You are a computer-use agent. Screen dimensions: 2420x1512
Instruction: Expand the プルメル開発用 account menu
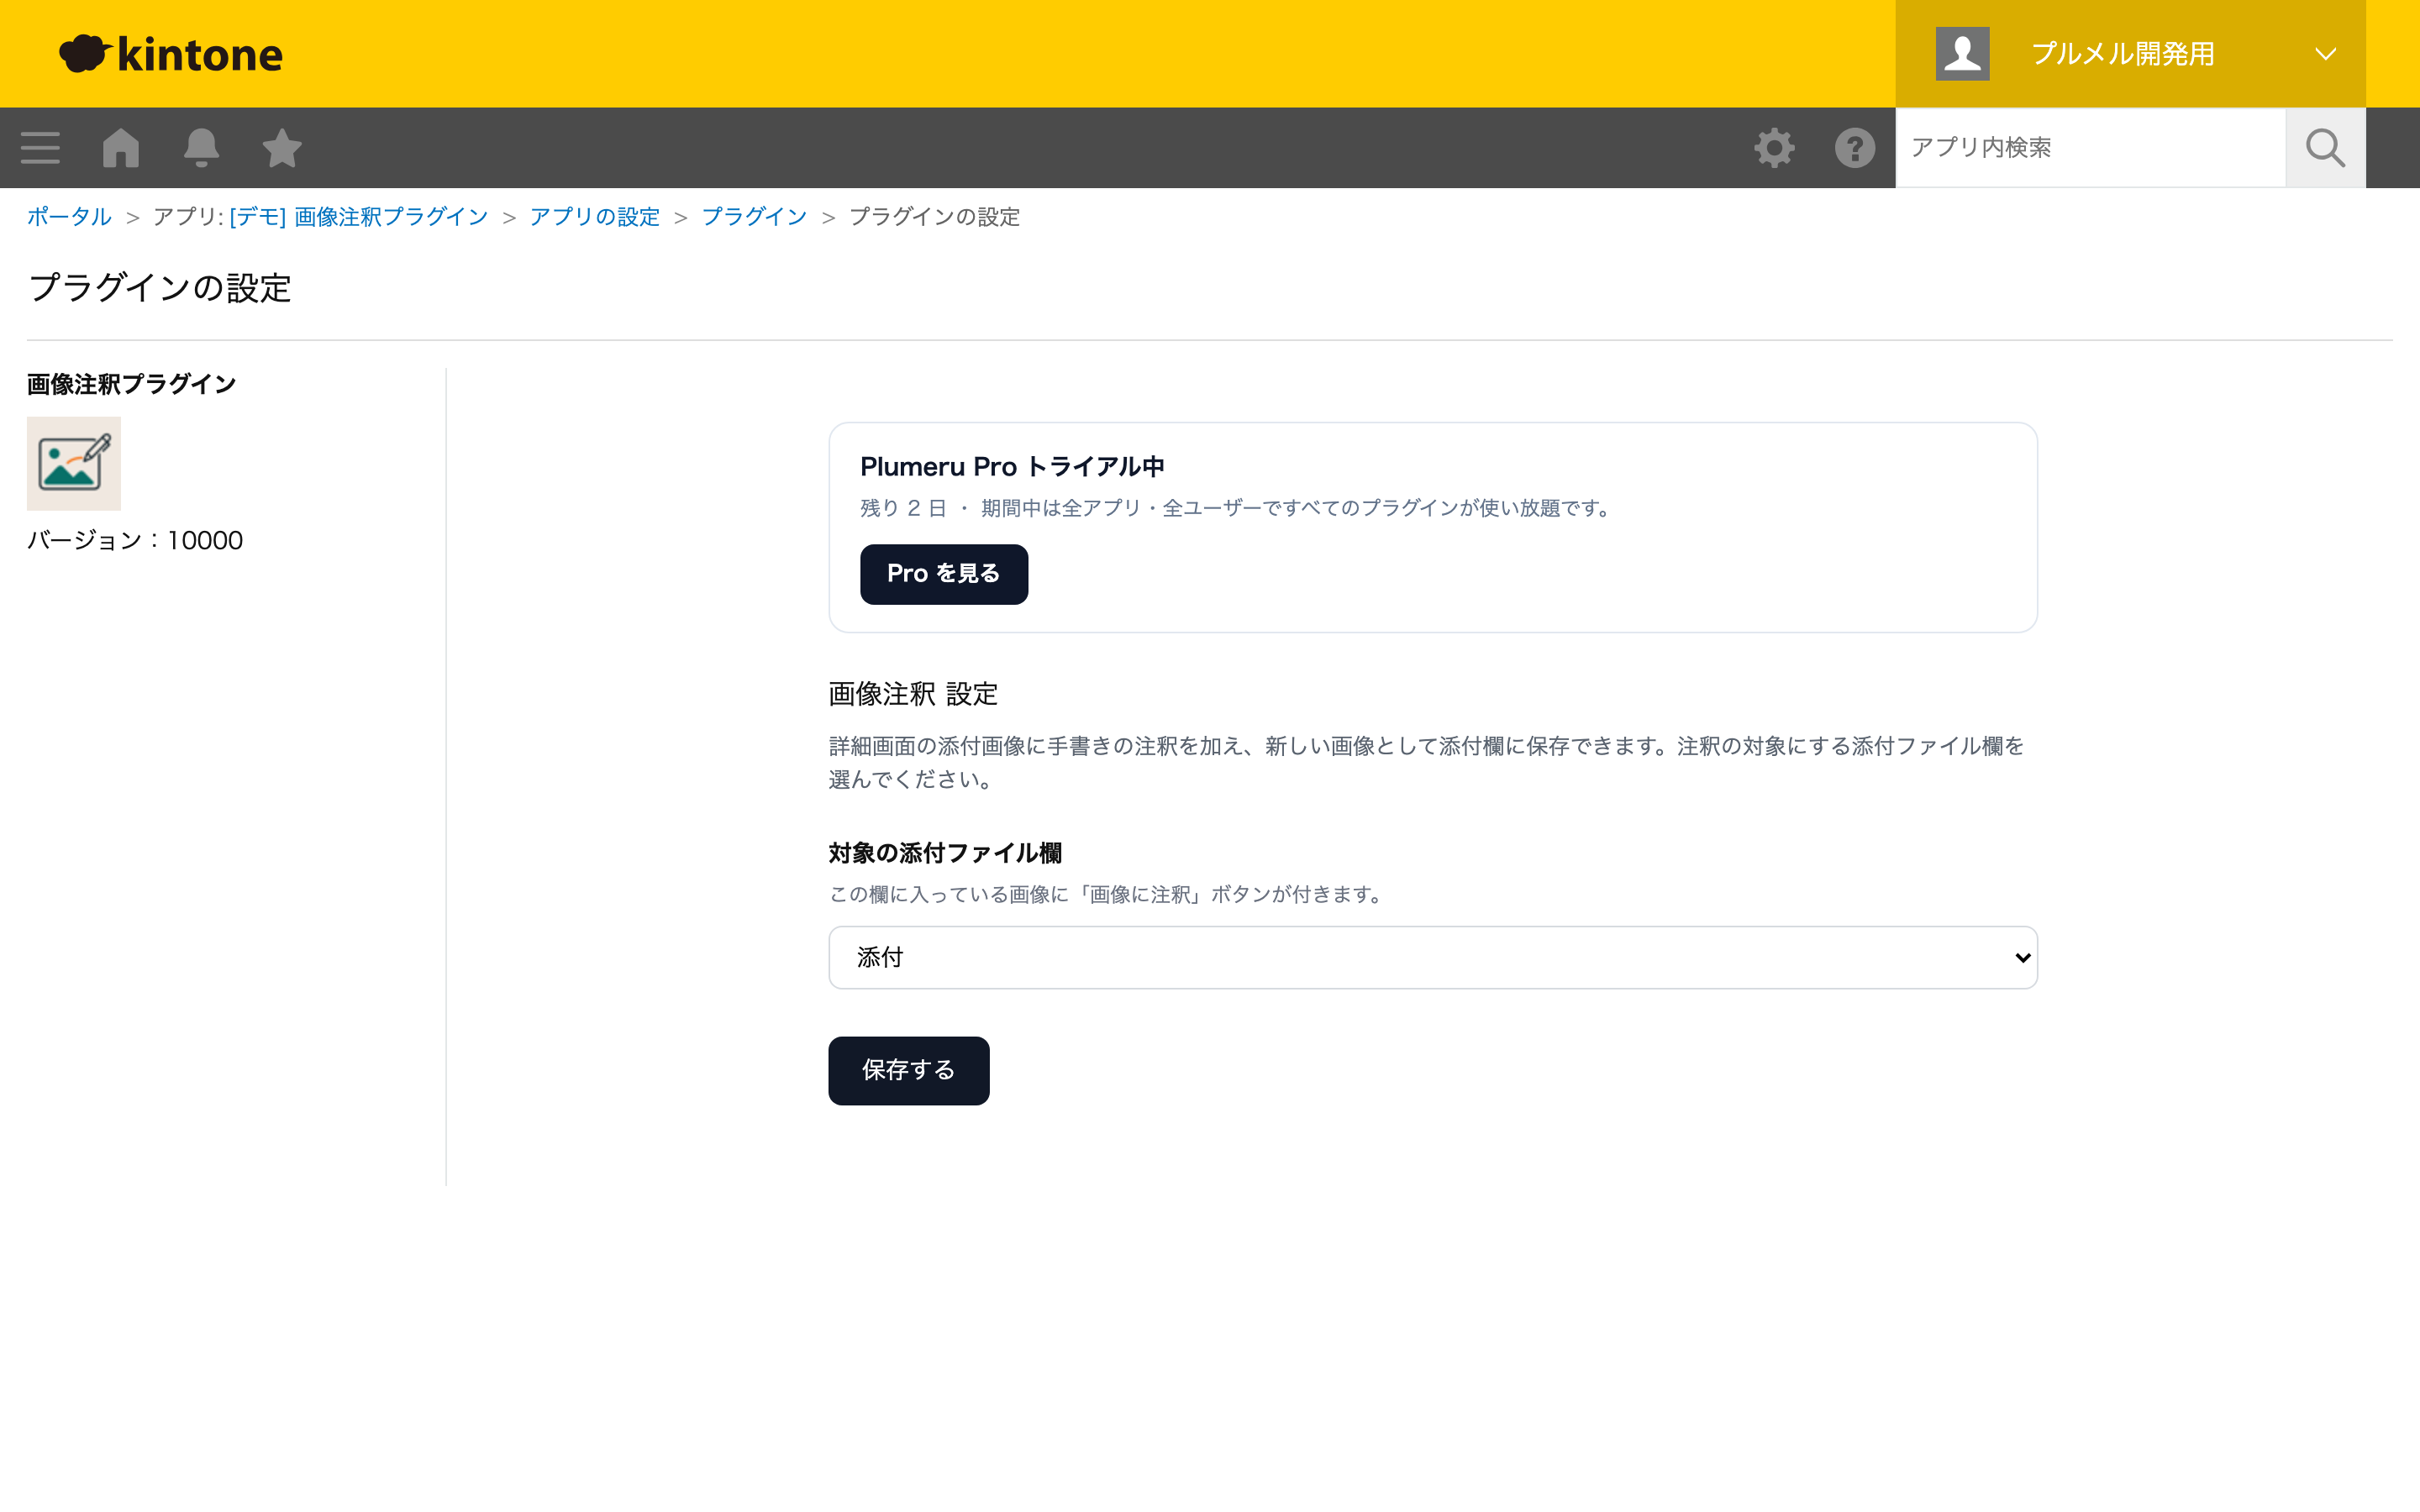point(2130,54)
